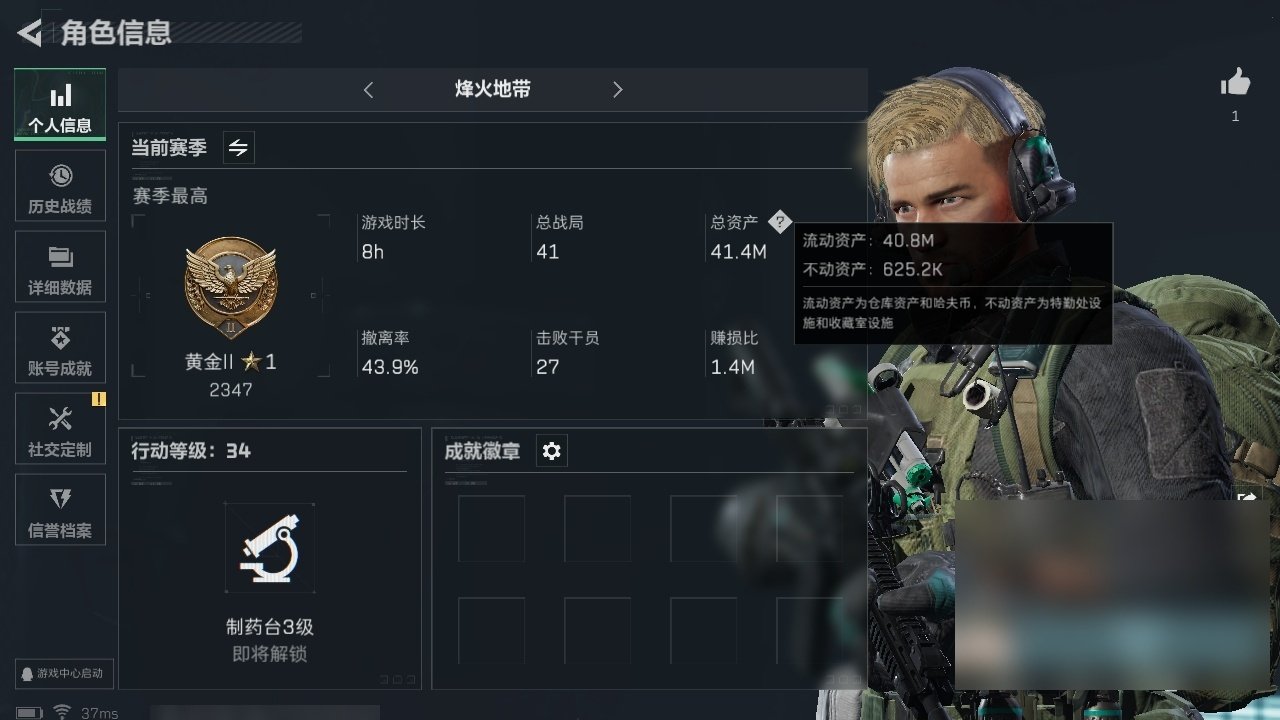
Task: Click the share arrow near character
Action: point(1247,497)
